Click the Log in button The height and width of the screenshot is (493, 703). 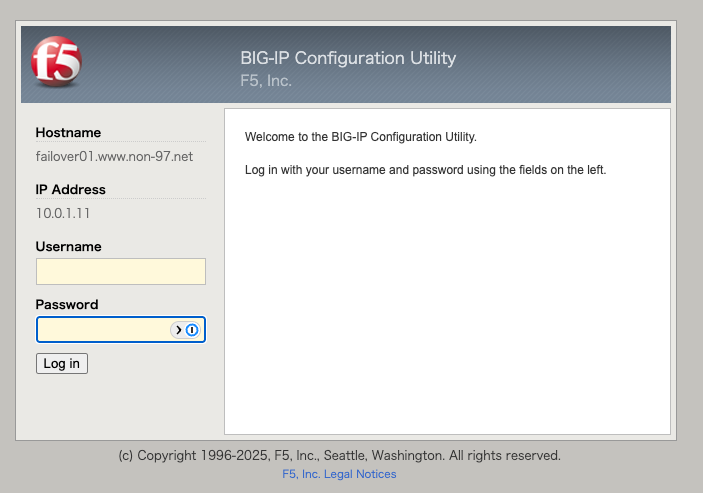click(61, 363)
